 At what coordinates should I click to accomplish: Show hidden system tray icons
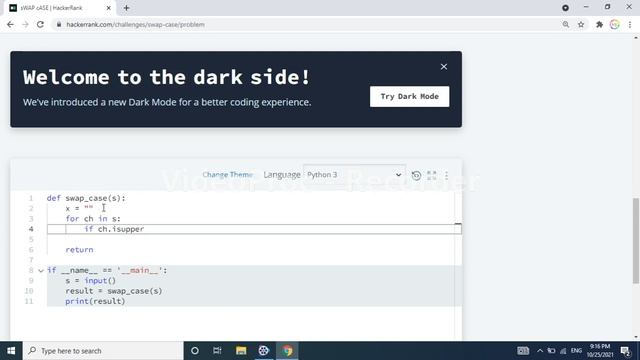pyautogui.click(x=540, y=351)
